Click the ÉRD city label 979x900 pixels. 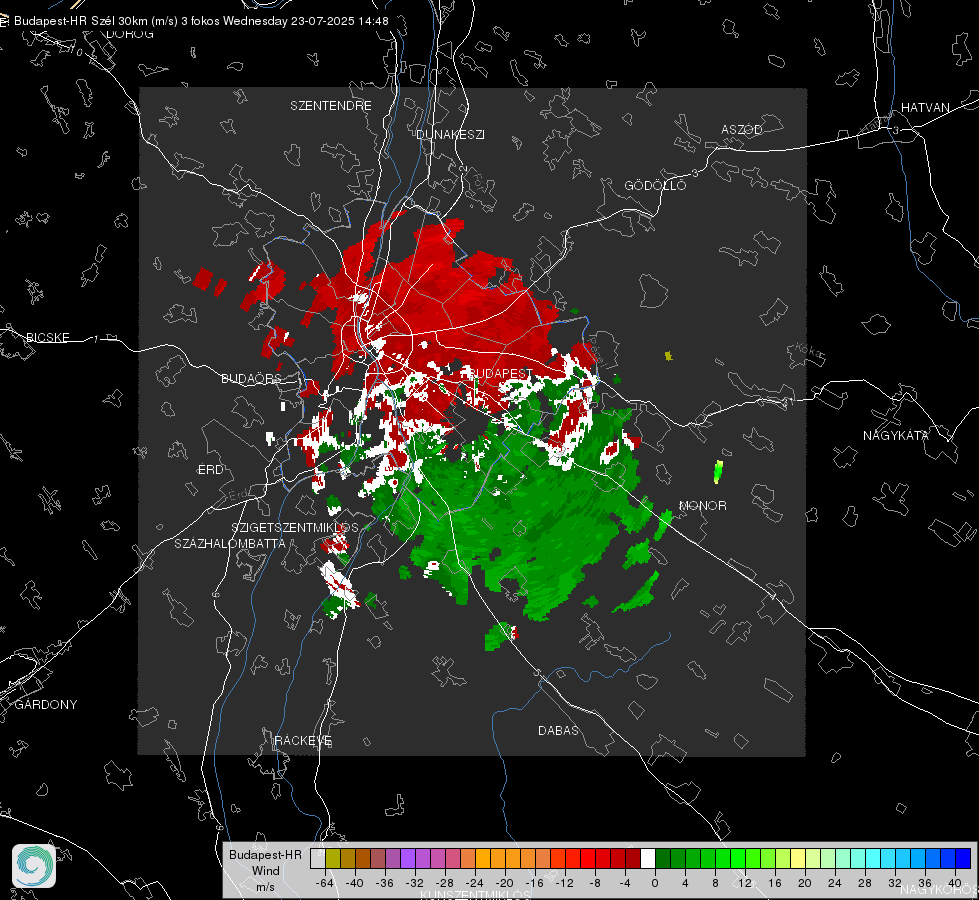(210, 470)
